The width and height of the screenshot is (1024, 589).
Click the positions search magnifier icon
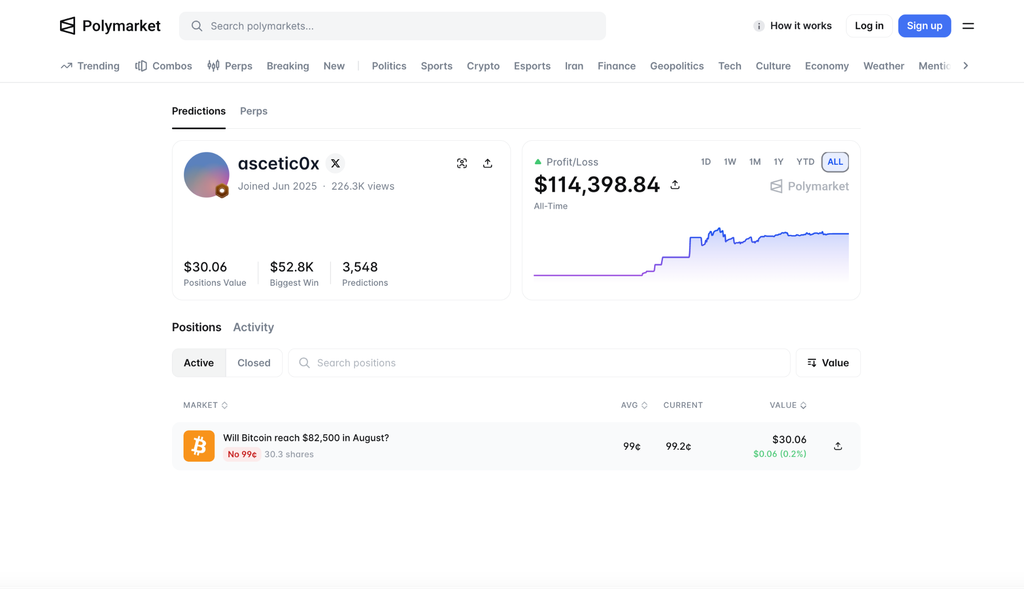coord(304,362)
